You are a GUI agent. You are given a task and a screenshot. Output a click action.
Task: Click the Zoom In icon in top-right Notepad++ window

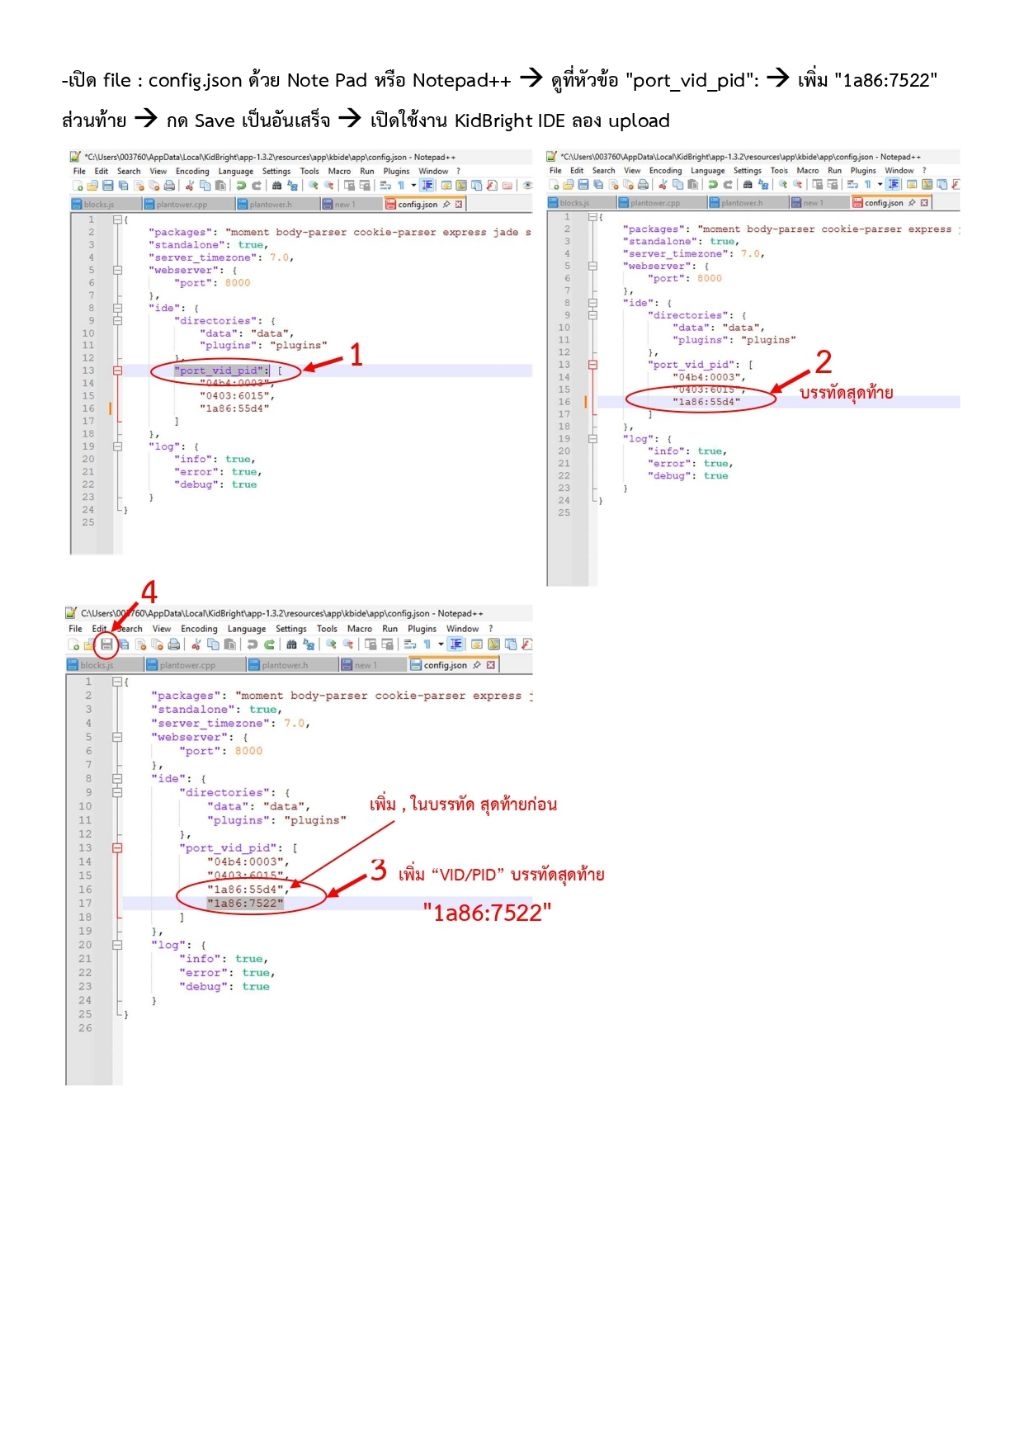tap(783, 184)
